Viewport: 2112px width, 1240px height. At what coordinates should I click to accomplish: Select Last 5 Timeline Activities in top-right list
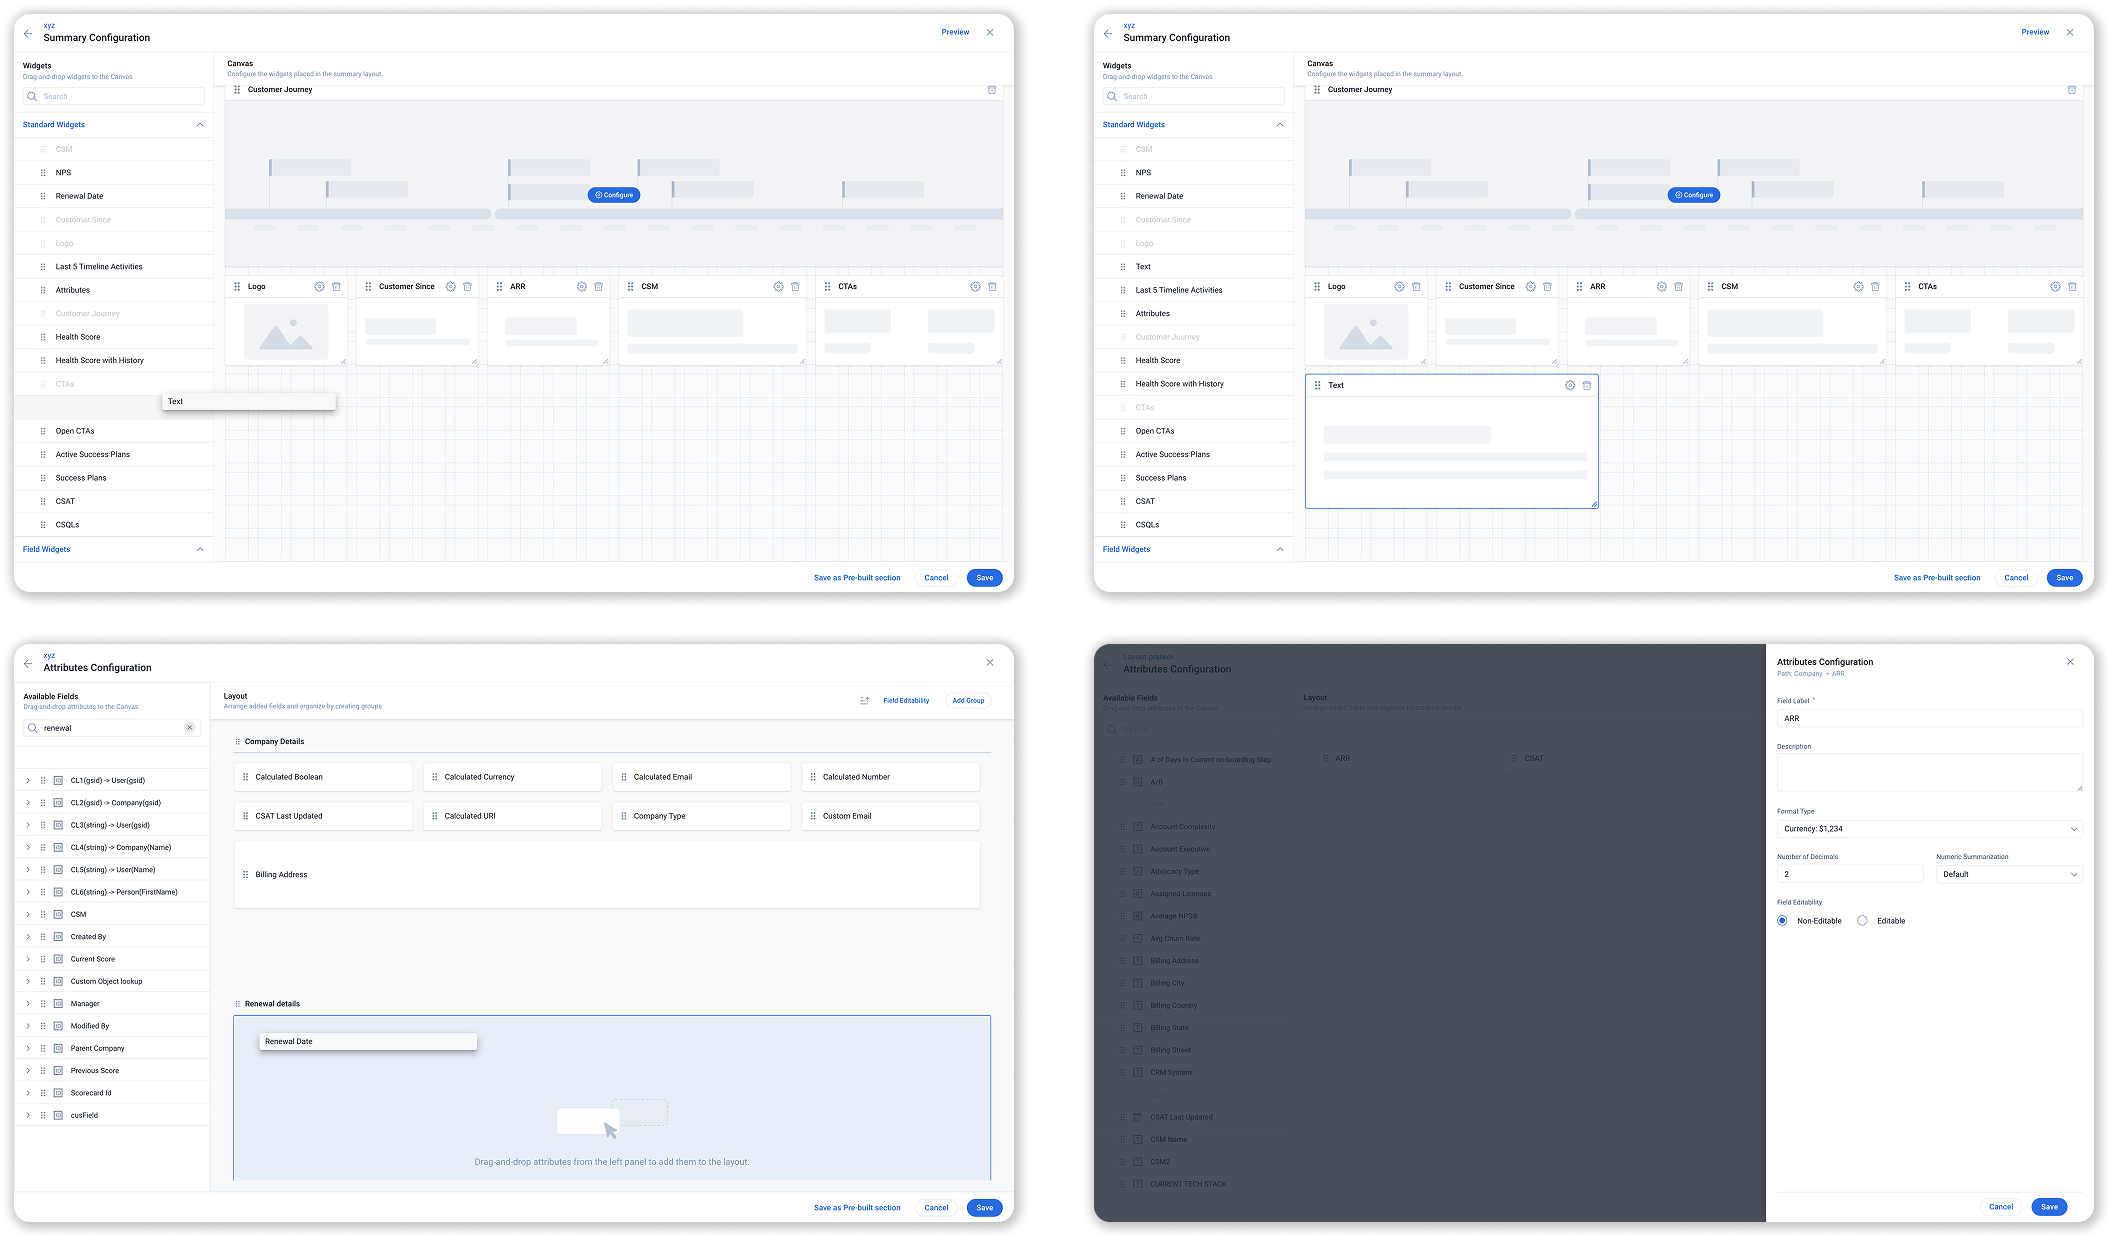(x=1194, y=290)
